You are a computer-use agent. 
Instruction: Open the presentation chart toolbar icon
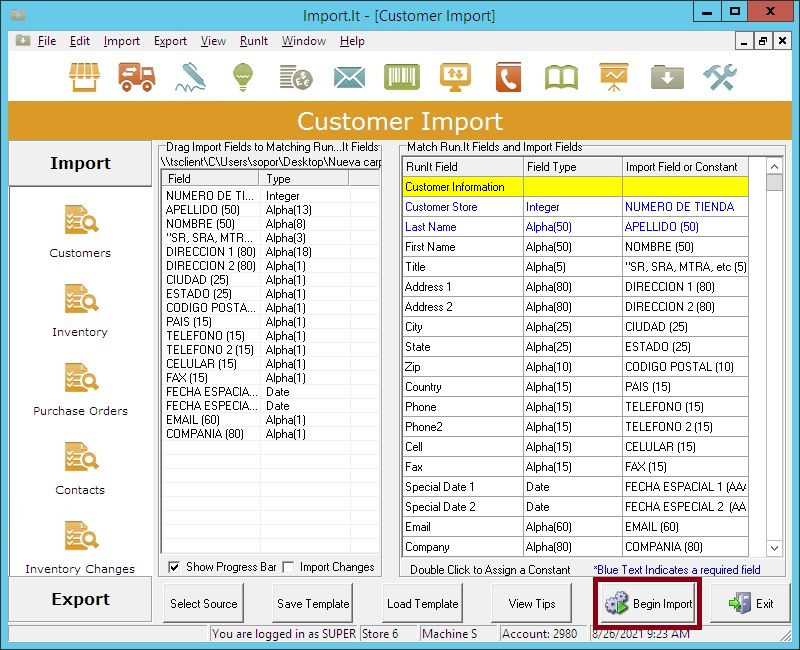(x=614, y=78)
